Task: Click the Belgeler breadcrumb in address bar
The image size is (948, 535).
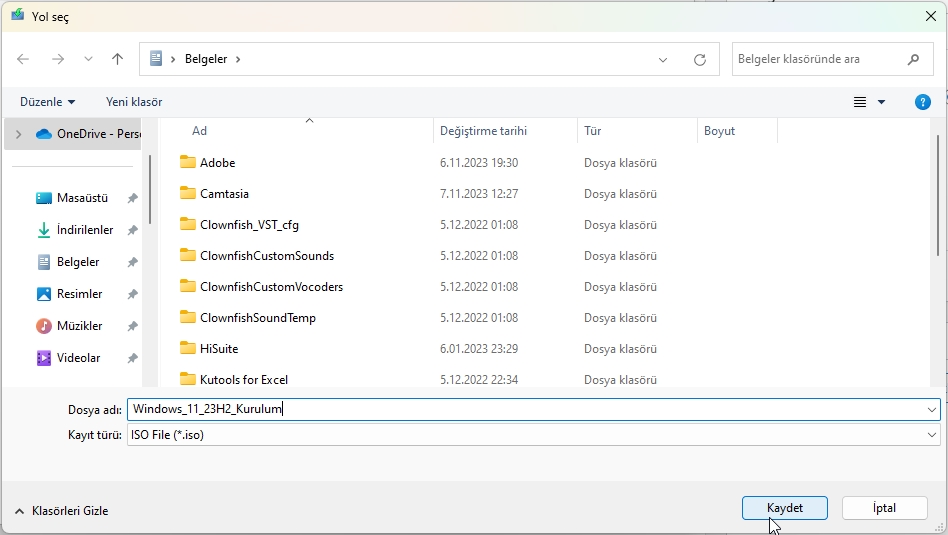Action: click(206, 59)
